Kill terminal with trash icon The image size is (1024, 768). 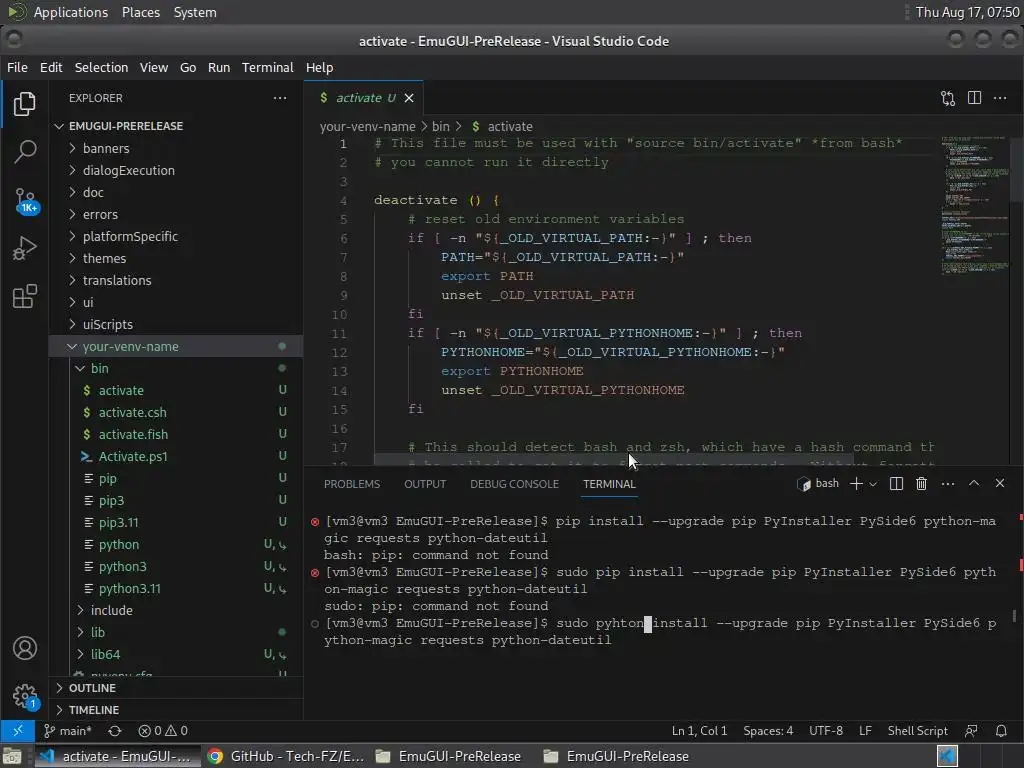(921, 483)
